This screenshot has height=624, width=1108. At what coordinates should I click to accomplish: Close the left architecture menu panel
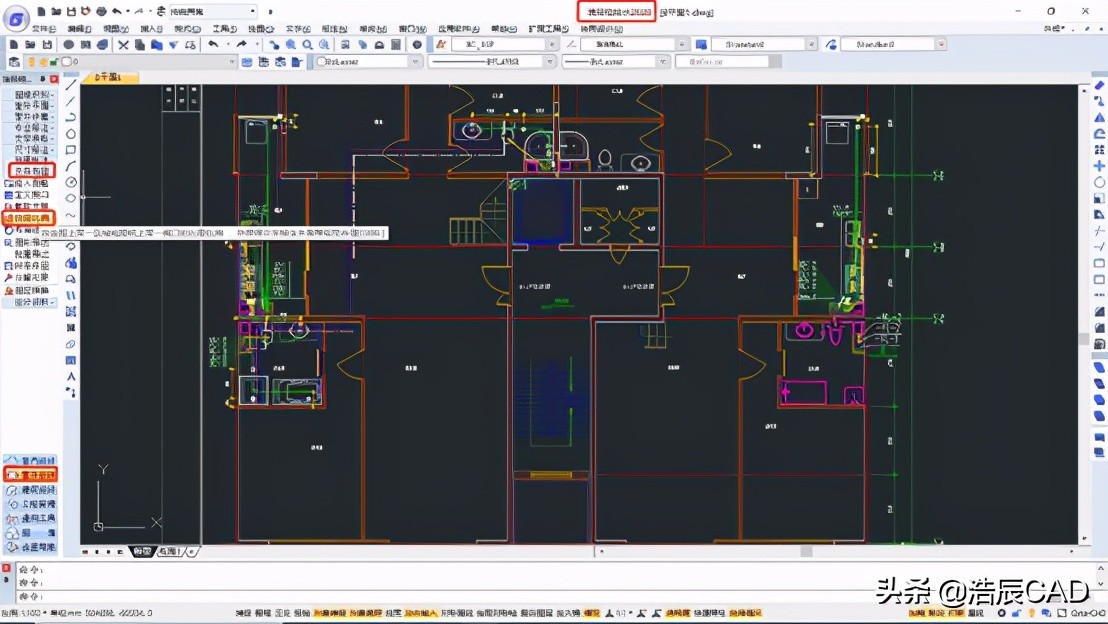coord(54,79)
